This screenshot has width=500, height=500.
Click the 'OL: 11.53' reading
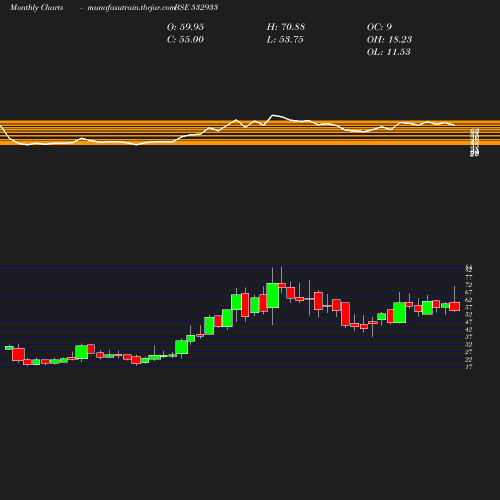click(389, 52)
